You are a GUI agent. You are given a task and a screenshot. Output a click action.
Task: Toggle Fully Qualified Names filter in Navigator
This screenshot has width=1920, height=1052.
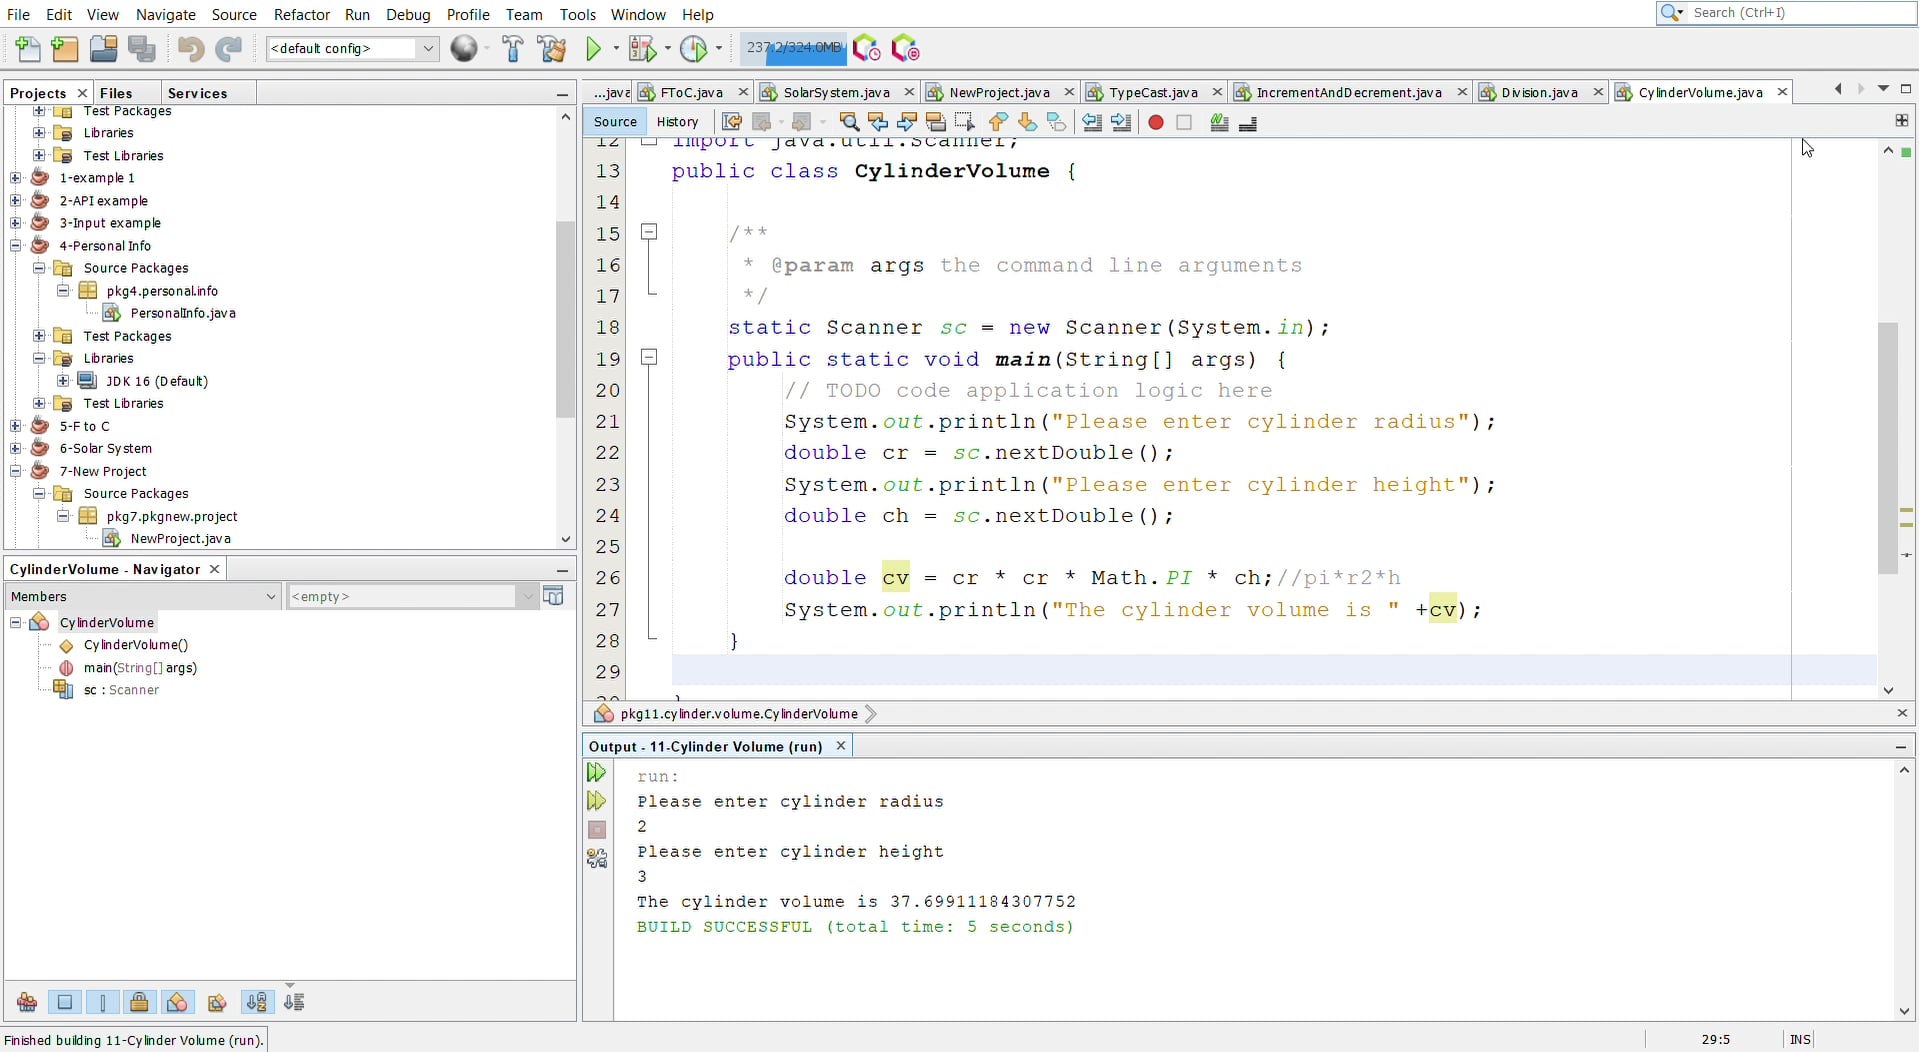pyautogui.click(x=216, y=1002)
